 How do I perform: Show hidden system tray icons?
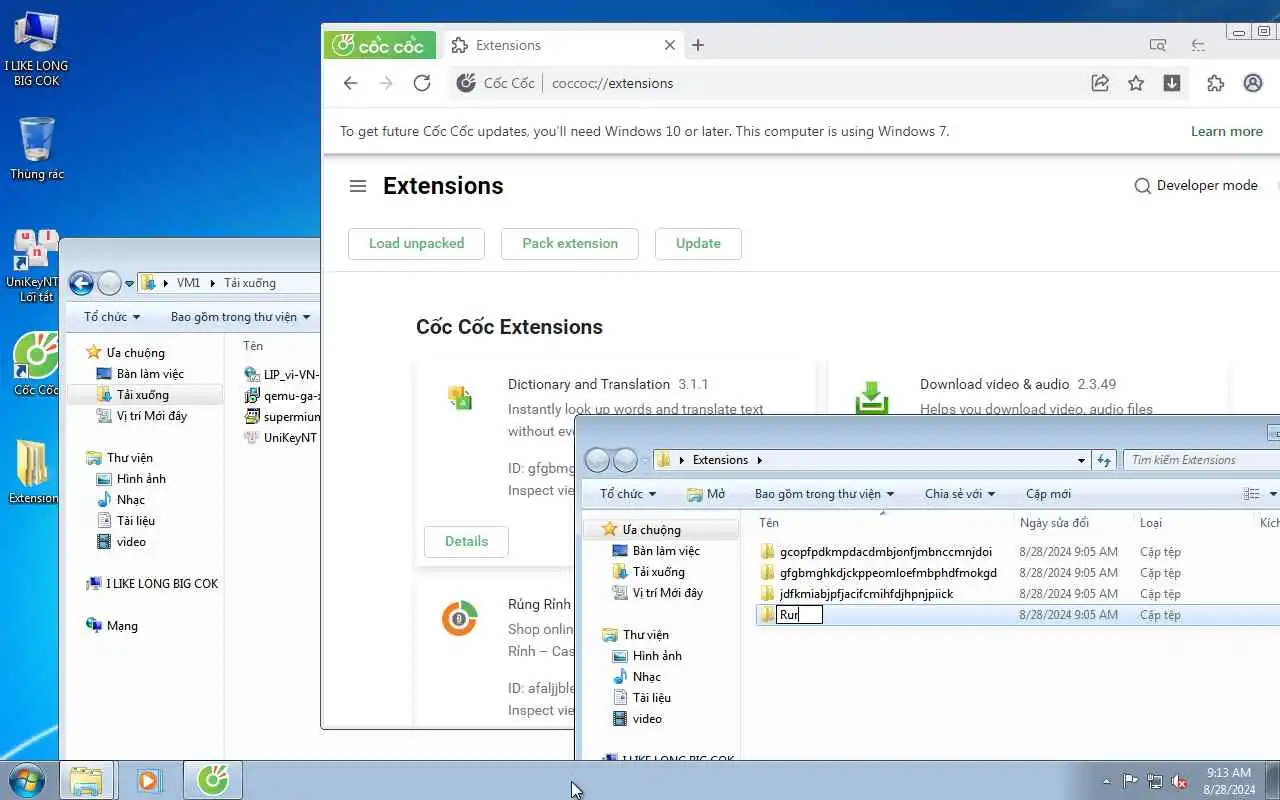(x=1106, y=781)
